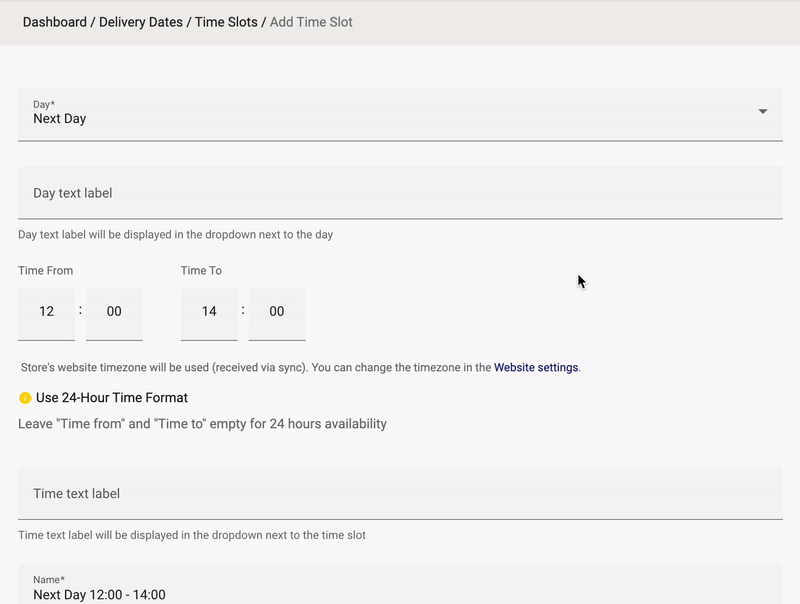Go to Dashboard in breadcrumb

coord(55,22)
